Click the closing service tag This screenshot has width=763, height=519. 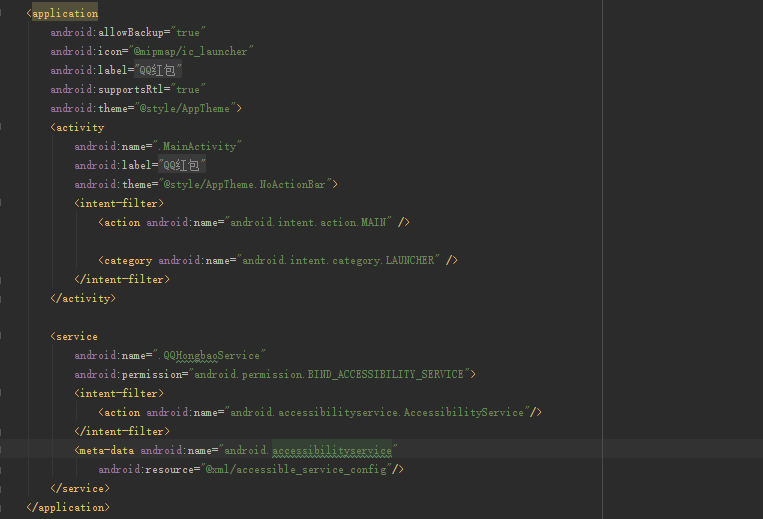80,488
